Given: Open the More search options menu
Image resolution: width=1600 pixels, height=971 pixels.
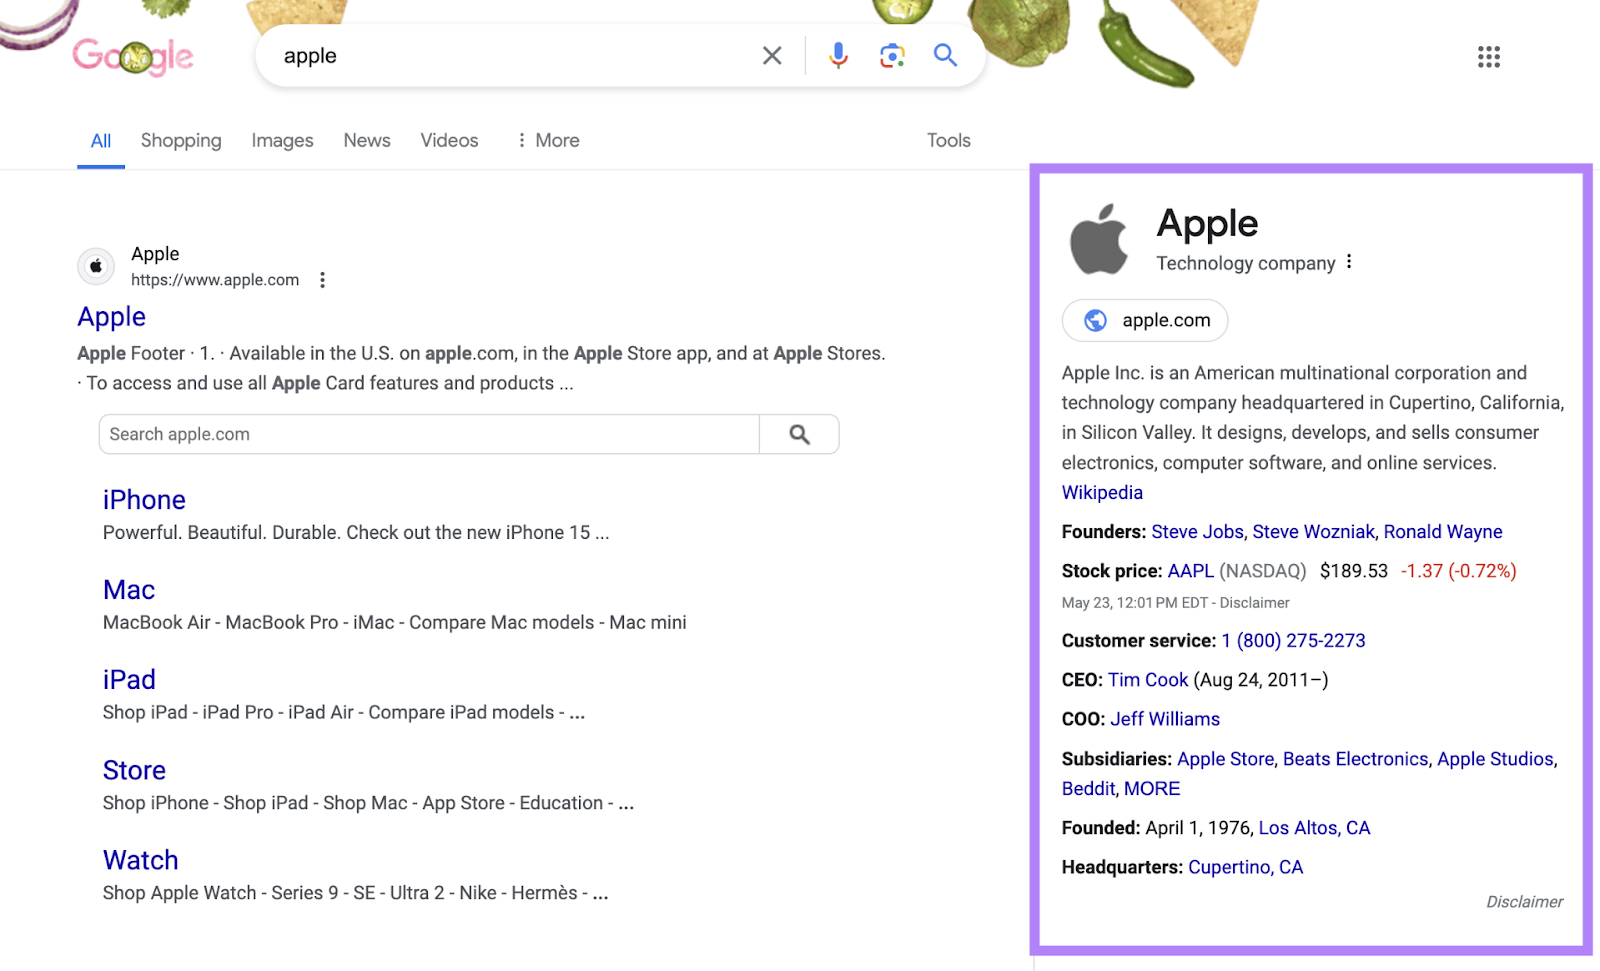Looking at the screenshot, I should [x=548, y=140].
